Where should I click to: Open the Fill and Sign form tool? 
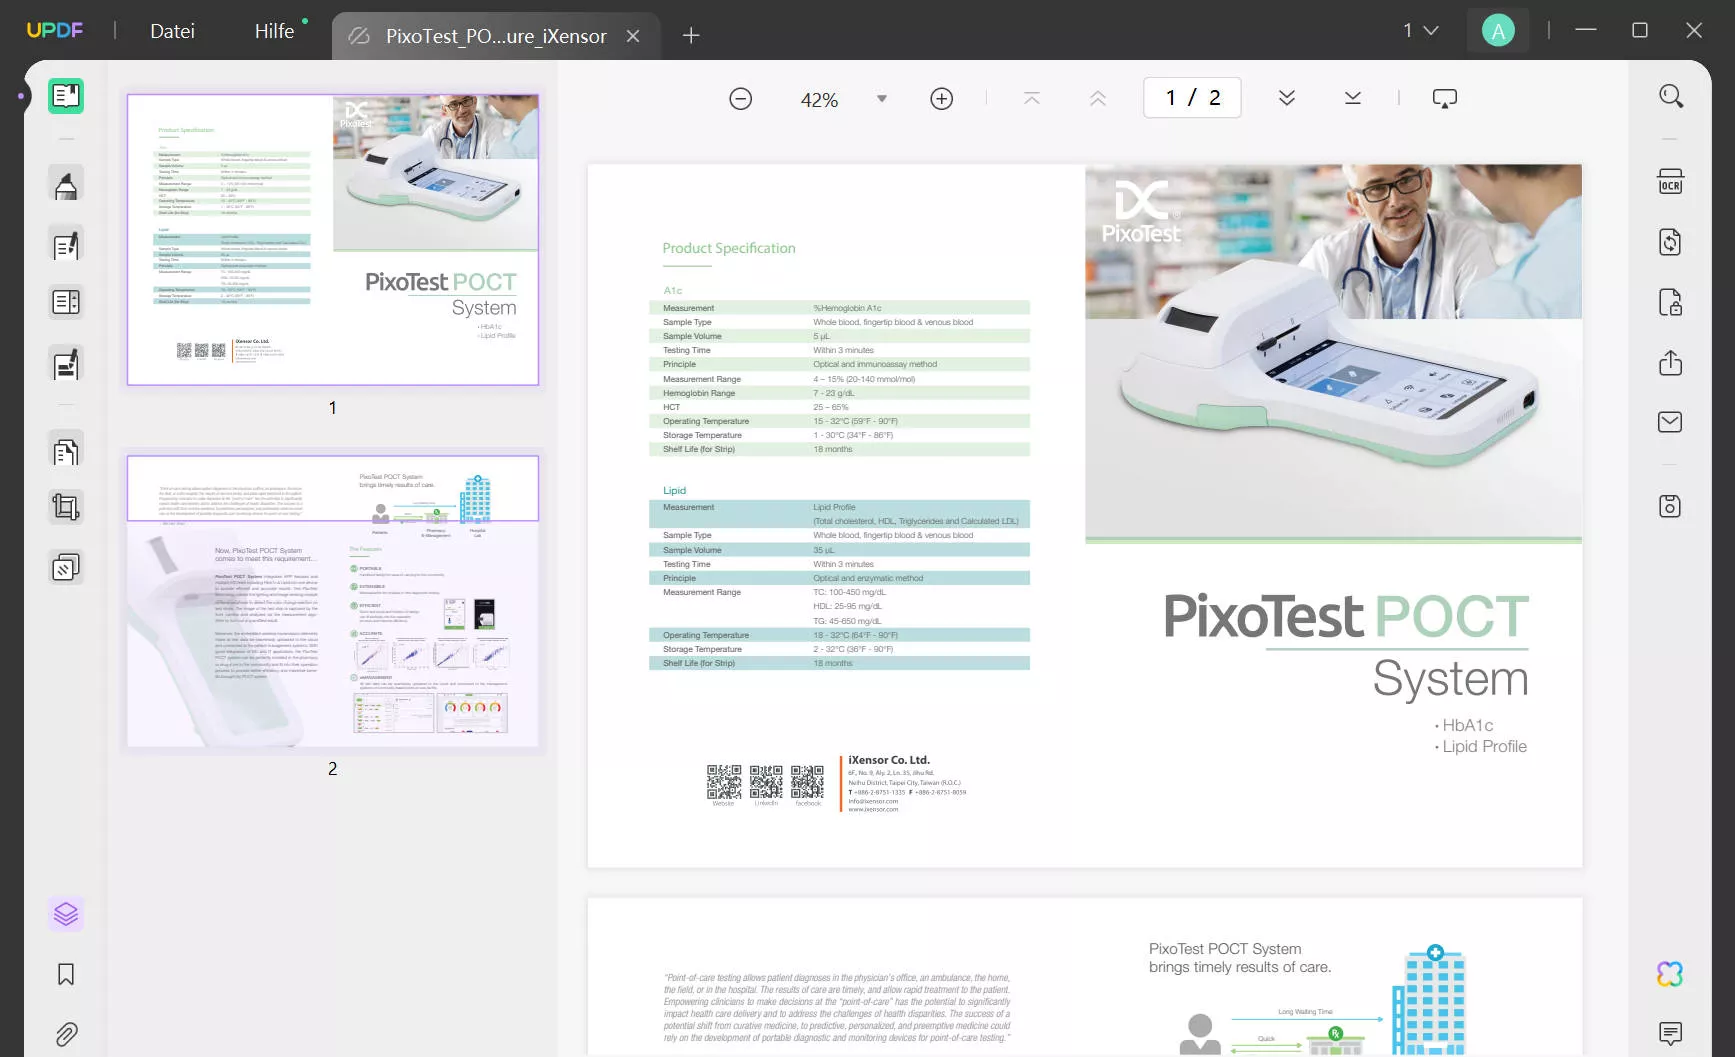[66, 365]
